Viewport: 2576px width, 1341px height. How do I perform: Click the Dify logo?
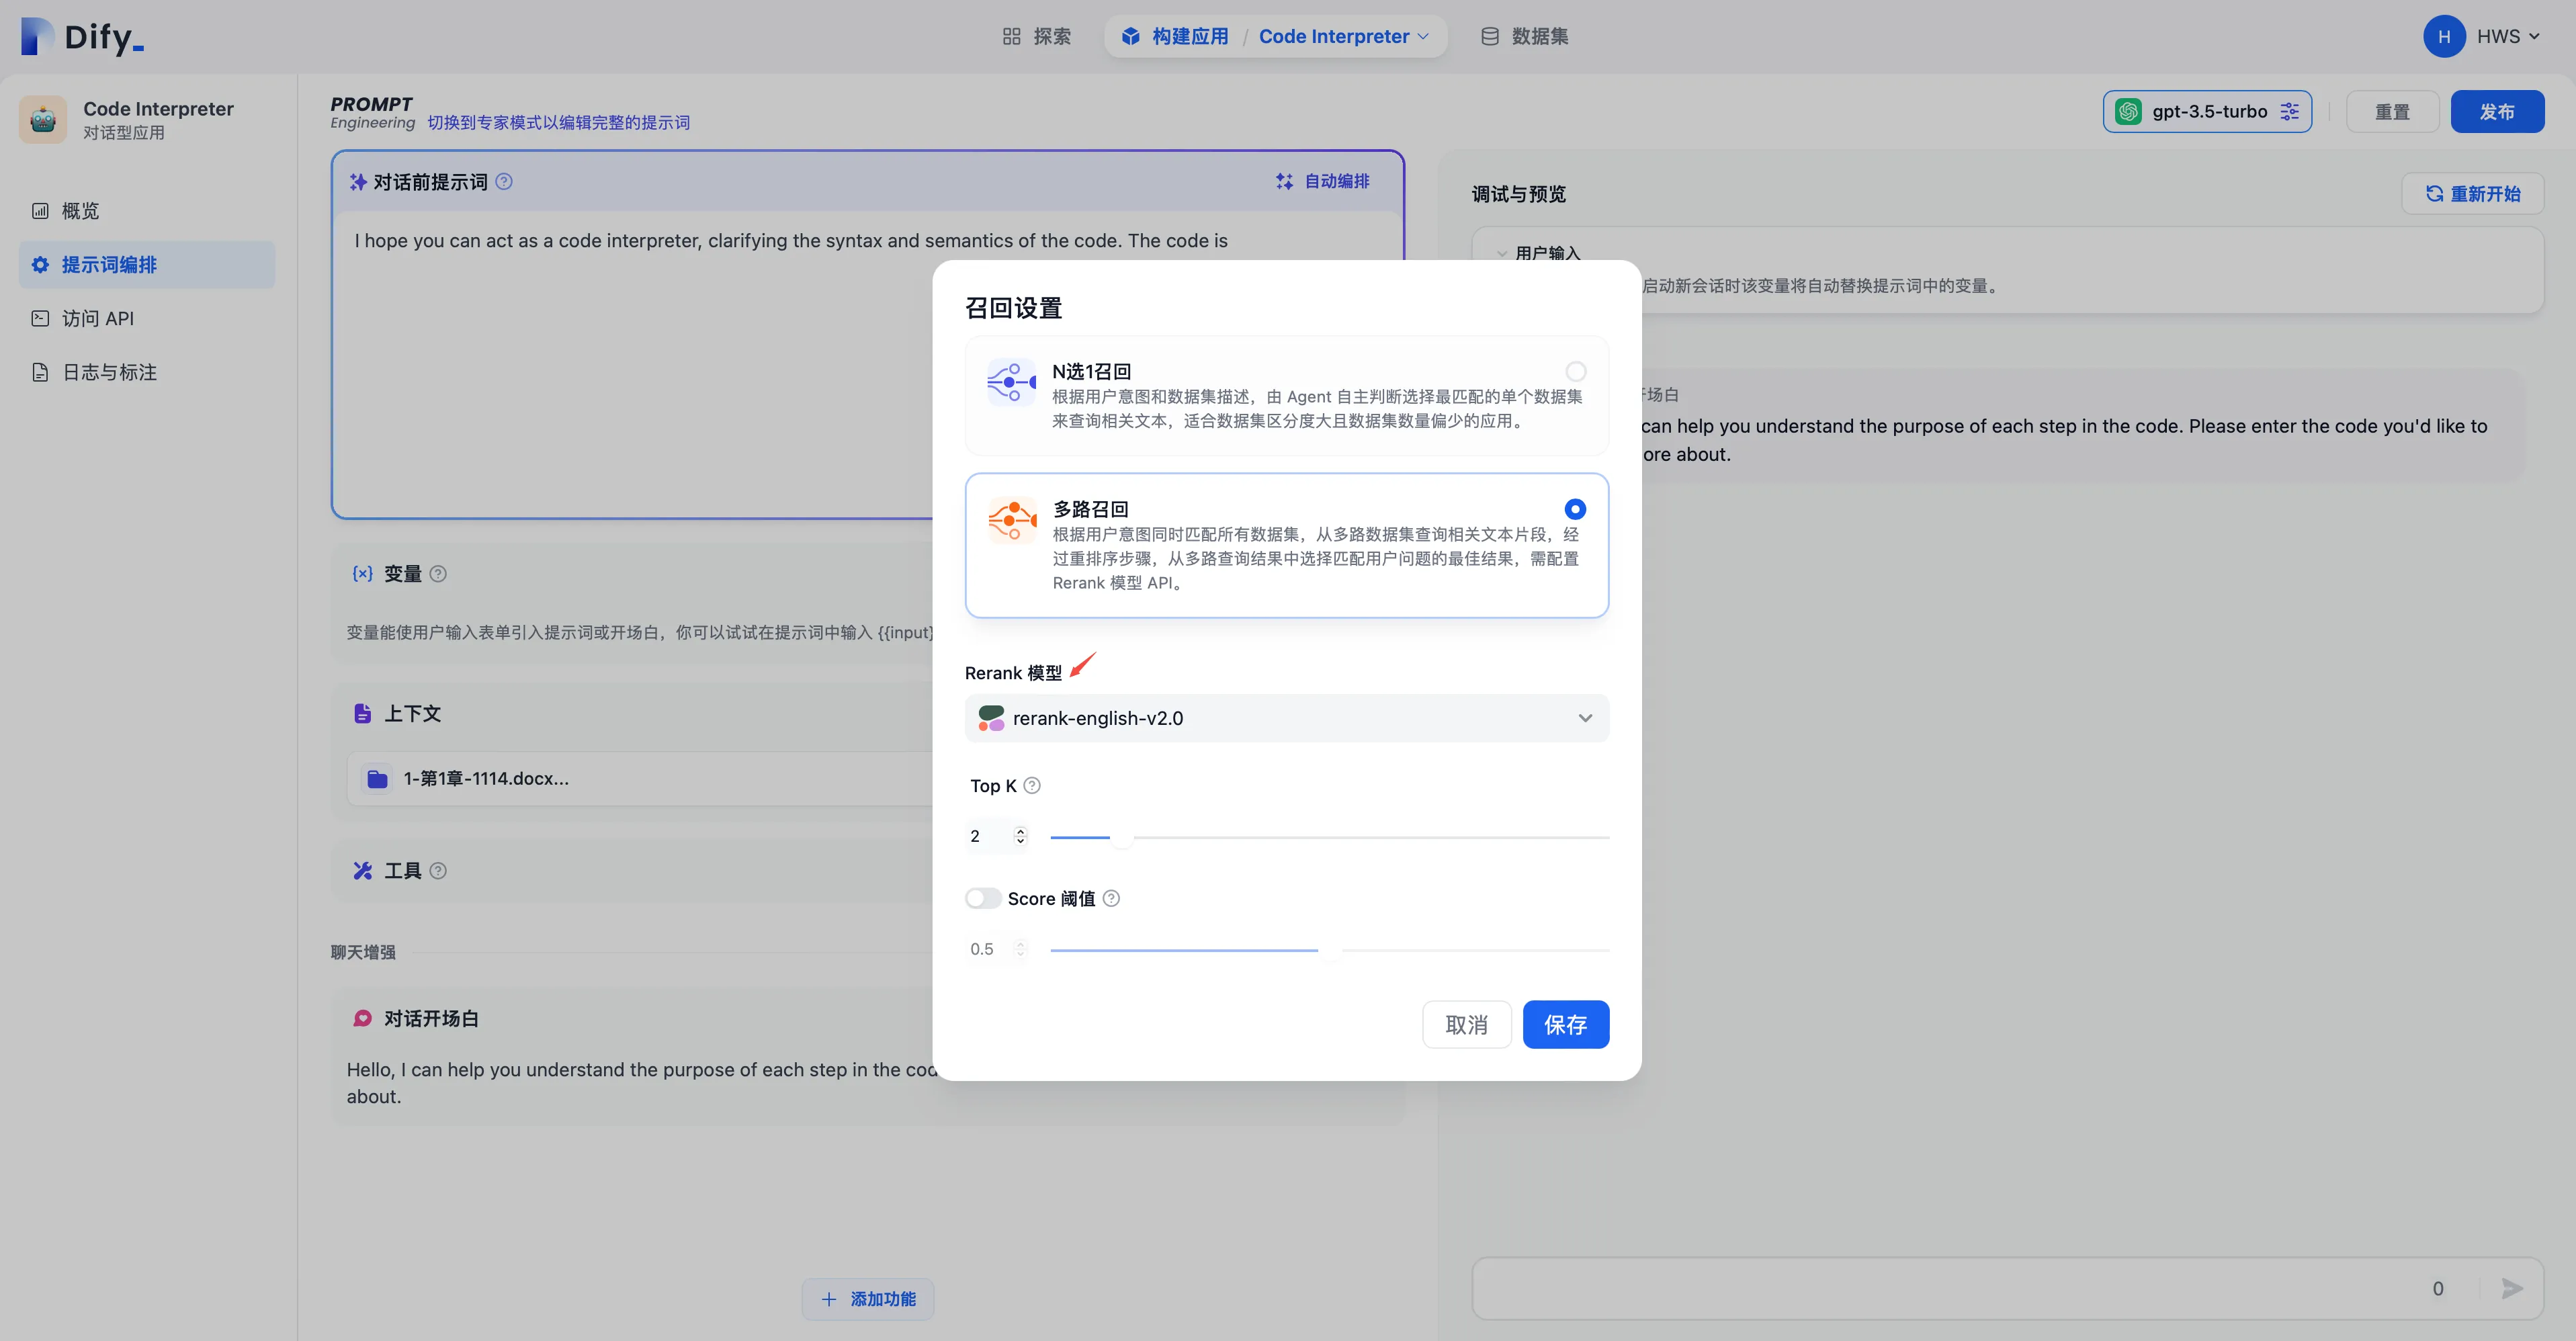(83, 37)
